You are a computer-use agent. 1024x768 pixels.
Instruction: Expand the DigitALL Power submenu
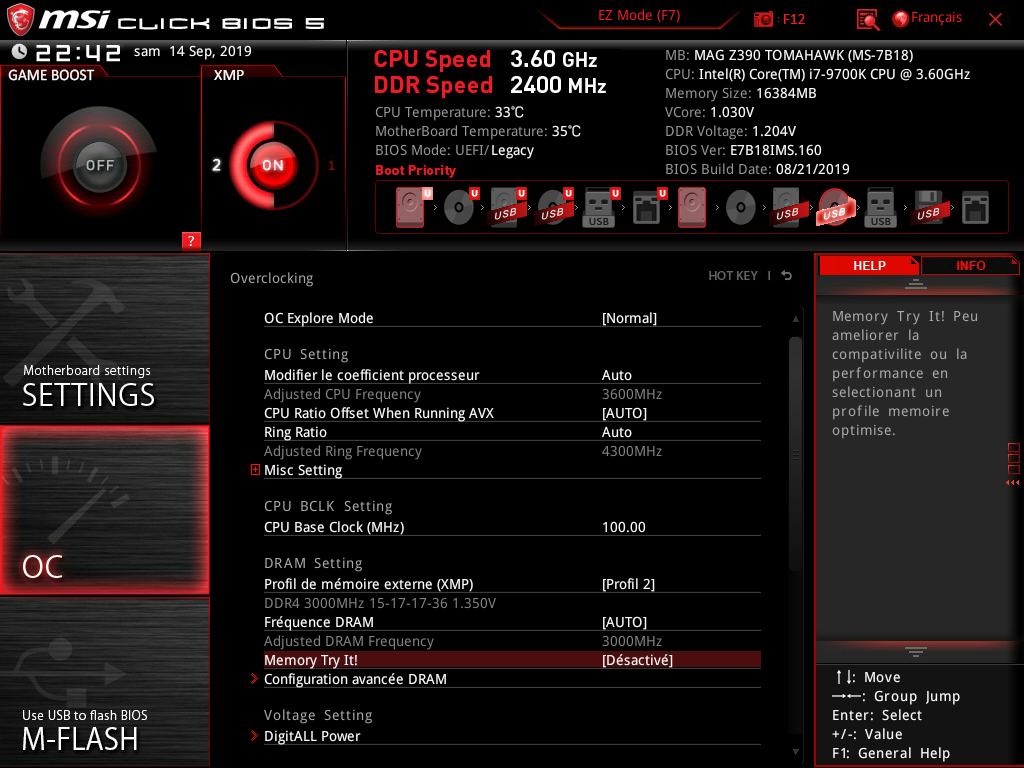[x=312, y=736]
